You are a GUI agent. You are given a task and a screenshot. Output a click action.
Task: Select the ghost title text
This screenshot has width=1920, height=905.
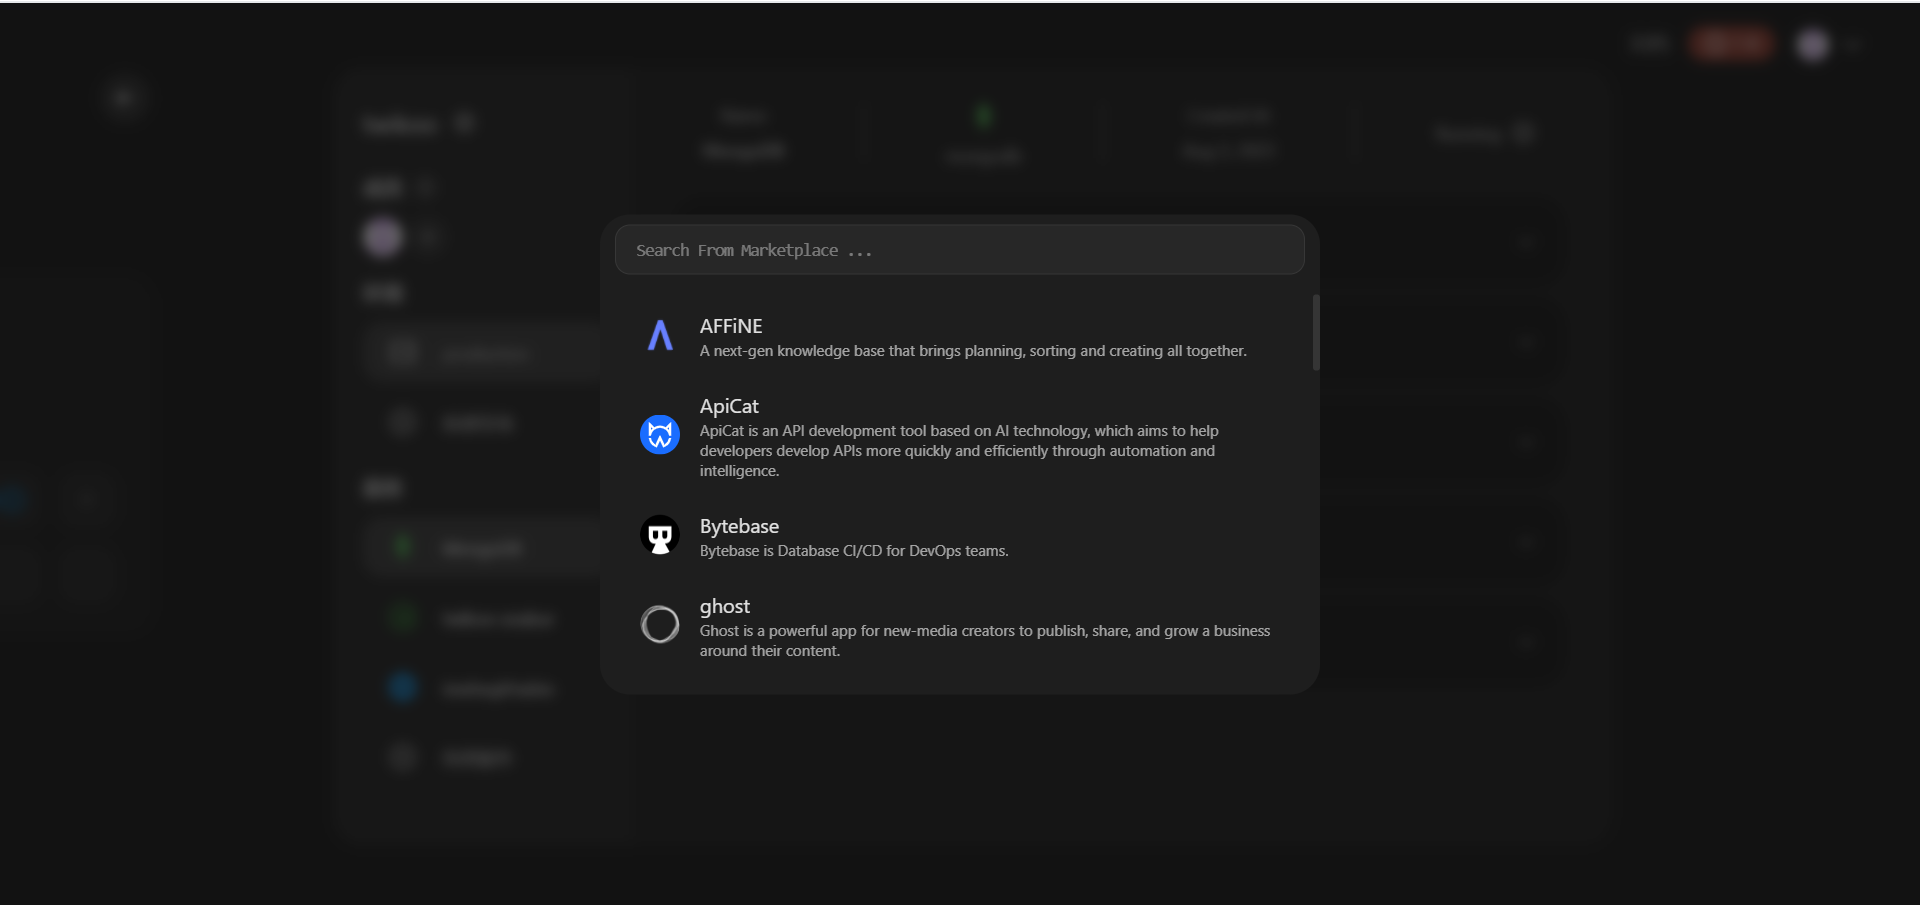725,606
